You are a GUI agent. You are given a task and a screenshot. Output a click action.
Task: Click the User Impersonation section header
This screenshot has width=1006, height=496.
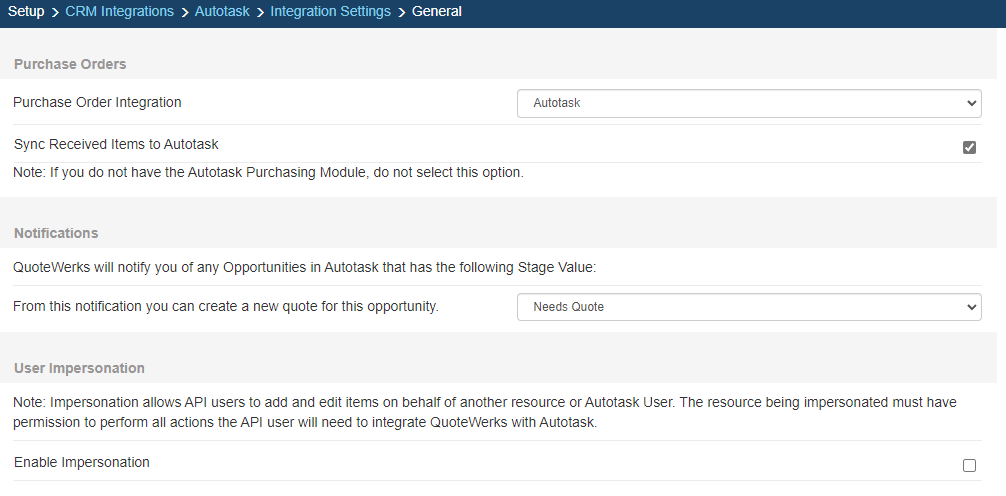pyautogui.click(x=79, y=368)
